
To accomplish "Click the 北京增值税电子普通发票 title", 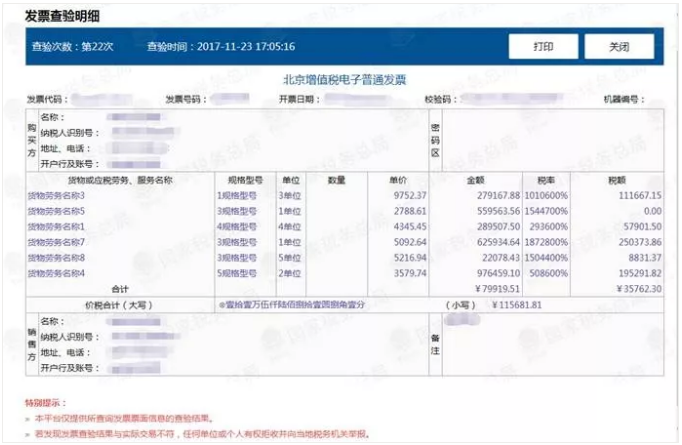I will pos(345,80).
